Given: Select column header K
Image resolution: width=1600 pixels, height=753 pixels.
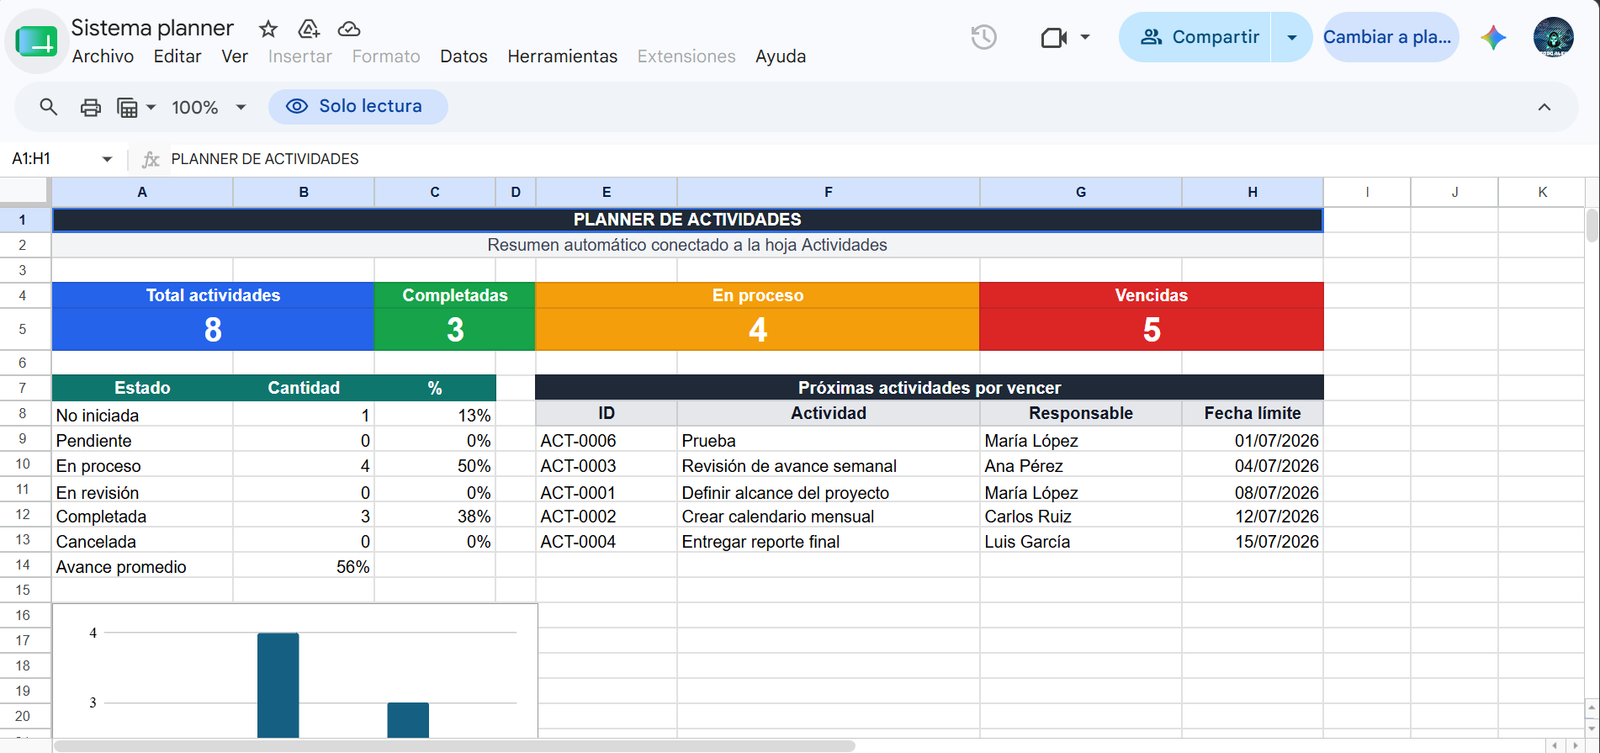Looking at the screenshot, I should coord(1542,192).
